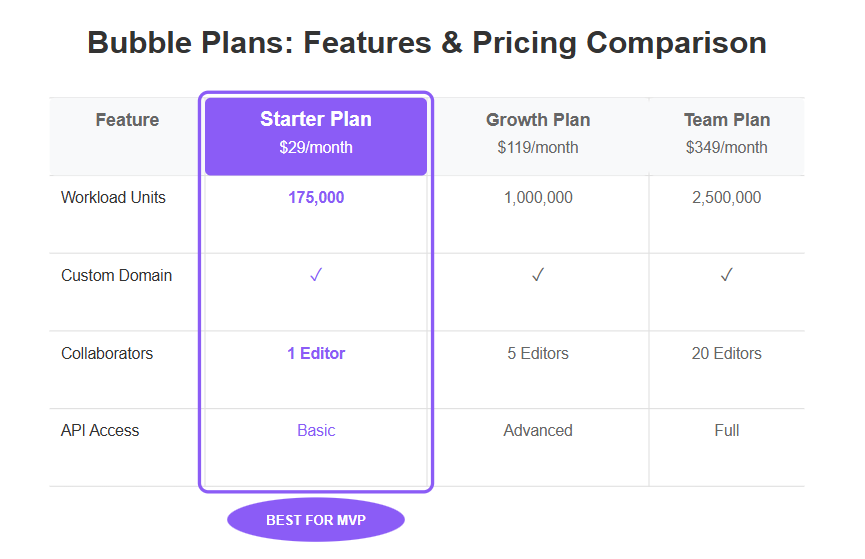The width and height of the screenshot is (865, 559).
Task: Click the Custom Domain row label
Action: pos(116,276)
